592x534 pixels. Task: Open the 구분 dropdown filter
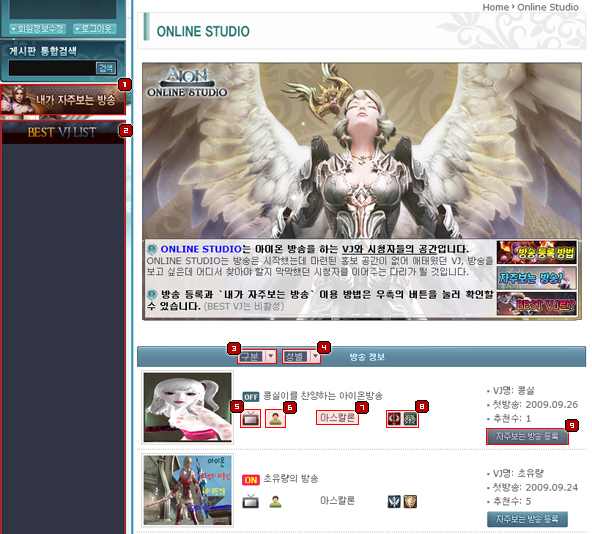coord(257,357)
